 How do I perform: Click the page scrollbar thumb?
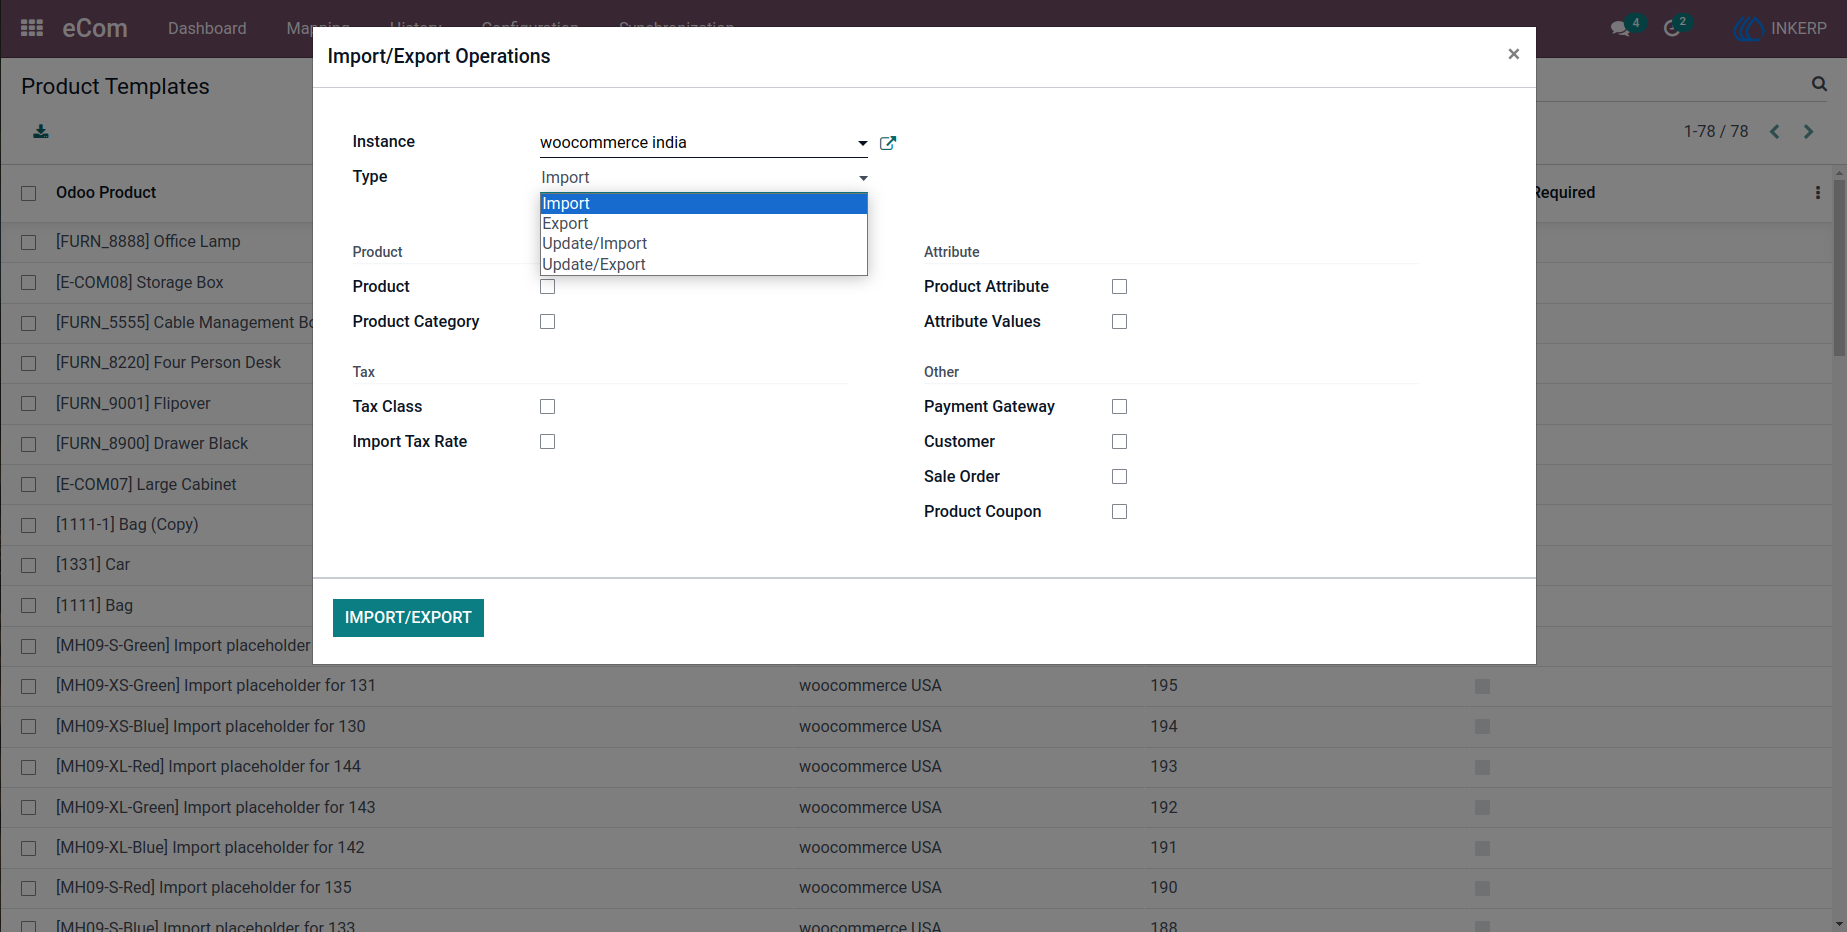click(1839, 270)
